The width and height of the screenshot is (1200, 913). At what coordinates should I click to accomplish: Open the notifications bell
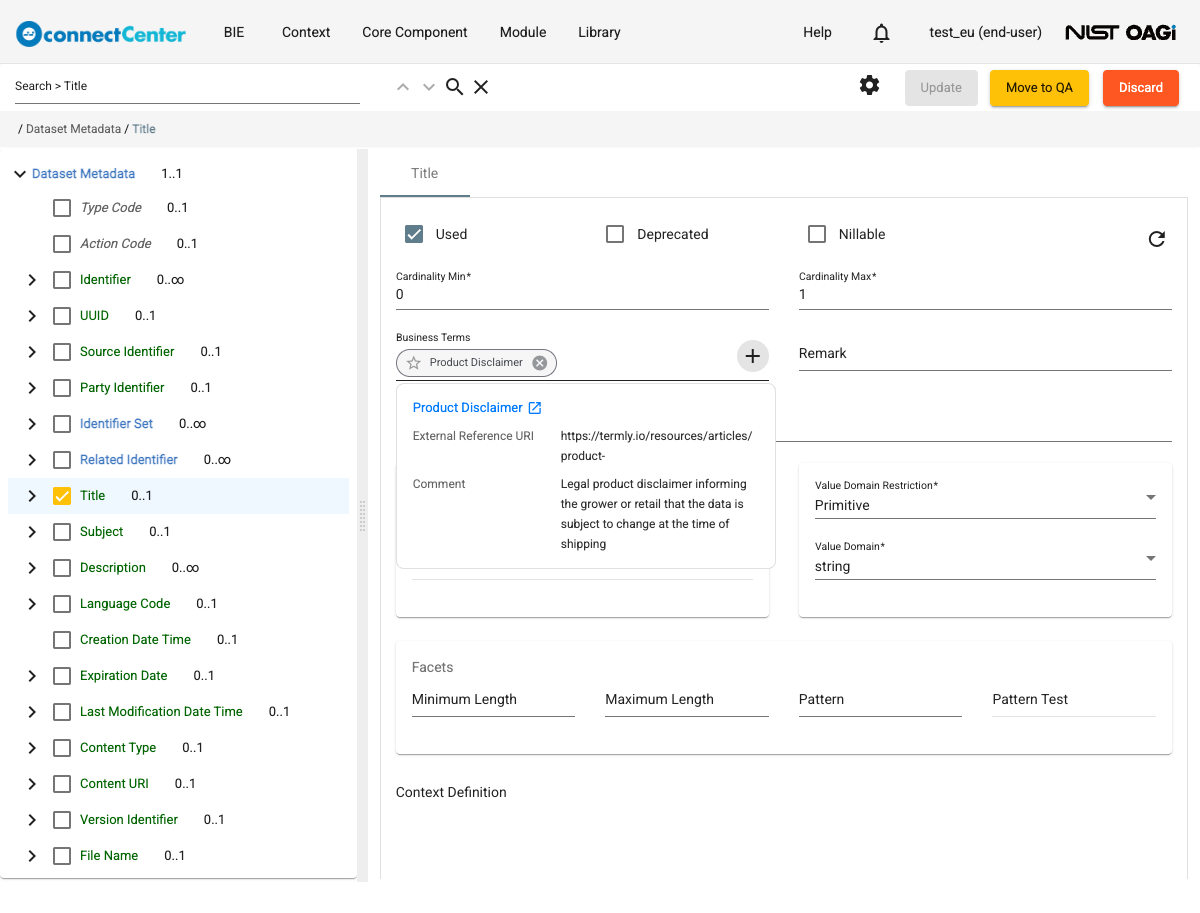[881, 33]
